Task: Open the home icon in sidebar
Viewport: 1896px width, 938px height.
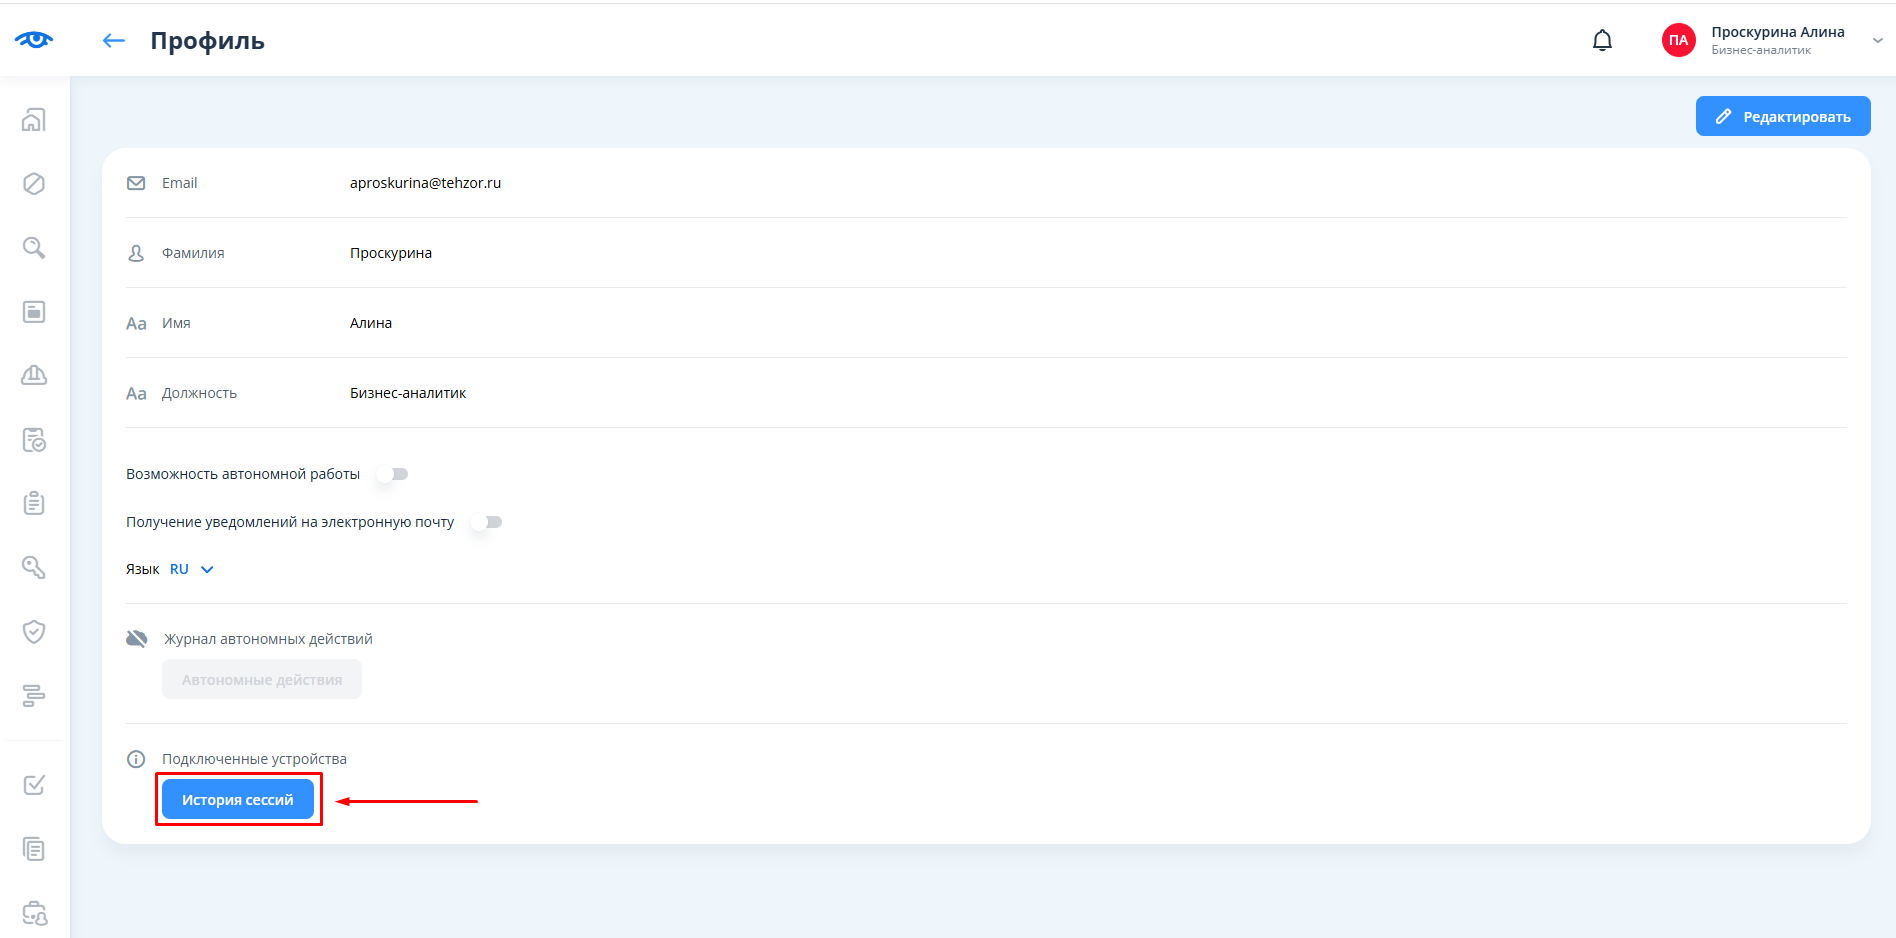Action: point(34,120)
